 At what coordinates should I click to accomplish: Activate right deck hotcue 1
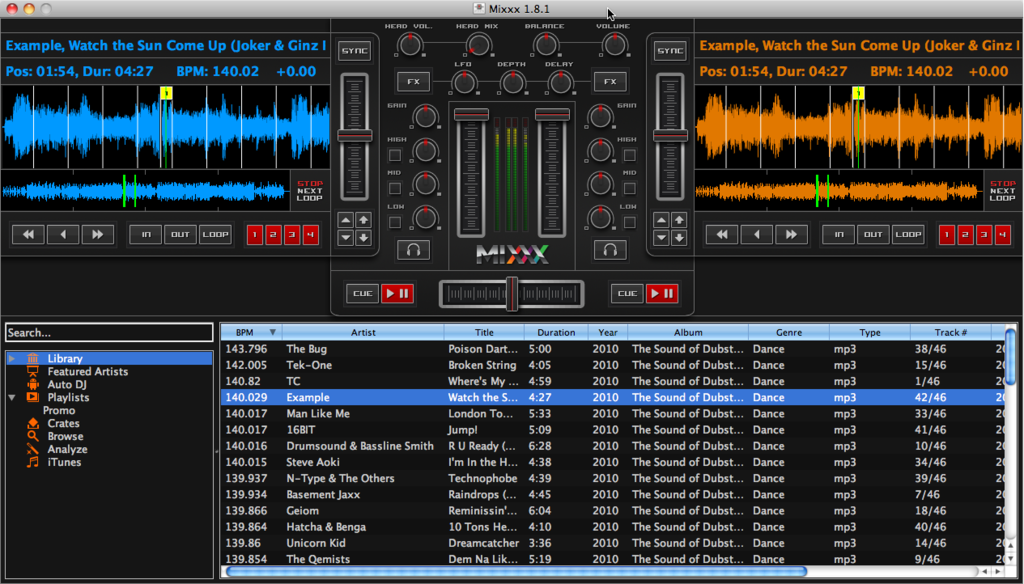[947, 235]
